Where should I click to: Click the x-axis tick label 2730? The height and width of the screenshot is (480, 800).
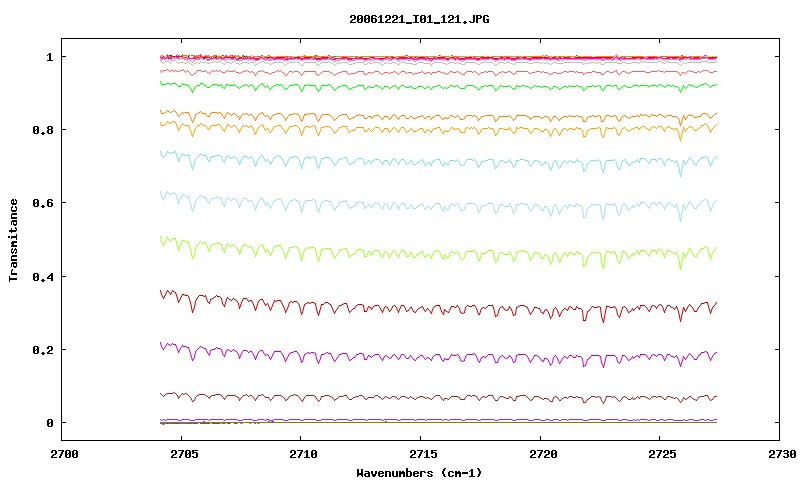point(782,454)
